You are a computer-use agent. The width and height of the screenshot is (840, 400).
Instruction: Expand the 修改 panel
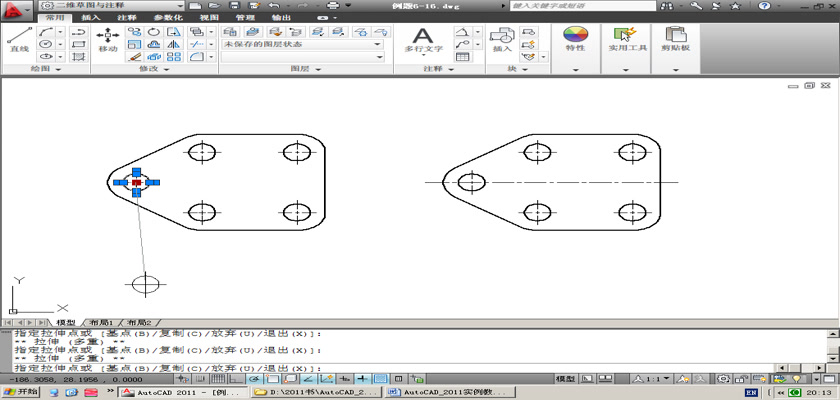153,70
